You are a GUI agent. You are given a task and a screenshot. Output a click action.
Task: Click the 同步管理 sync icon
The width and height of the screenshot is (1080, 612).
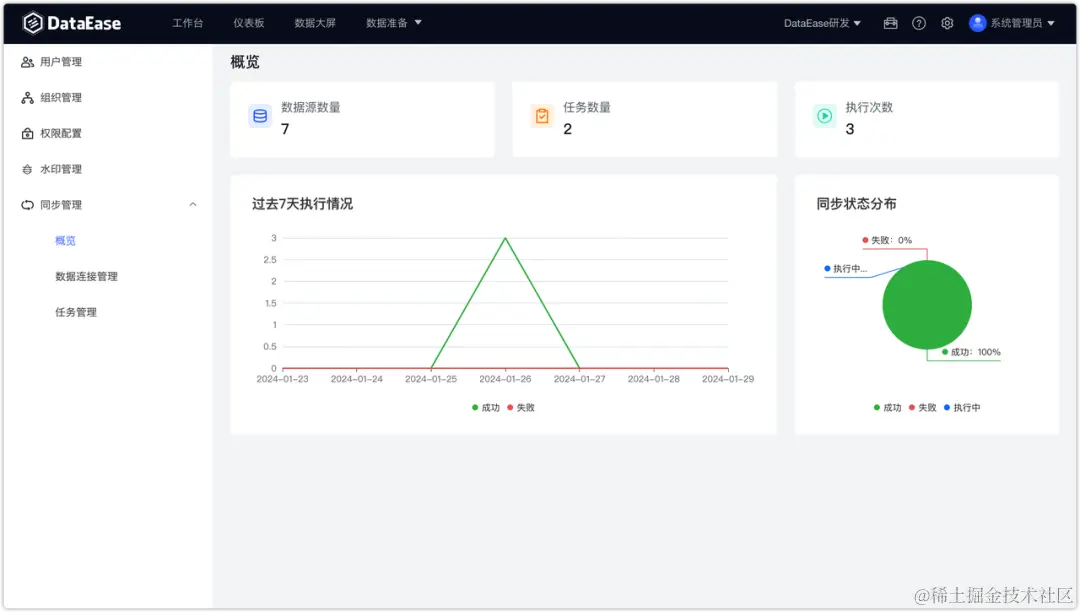point(27,205)
